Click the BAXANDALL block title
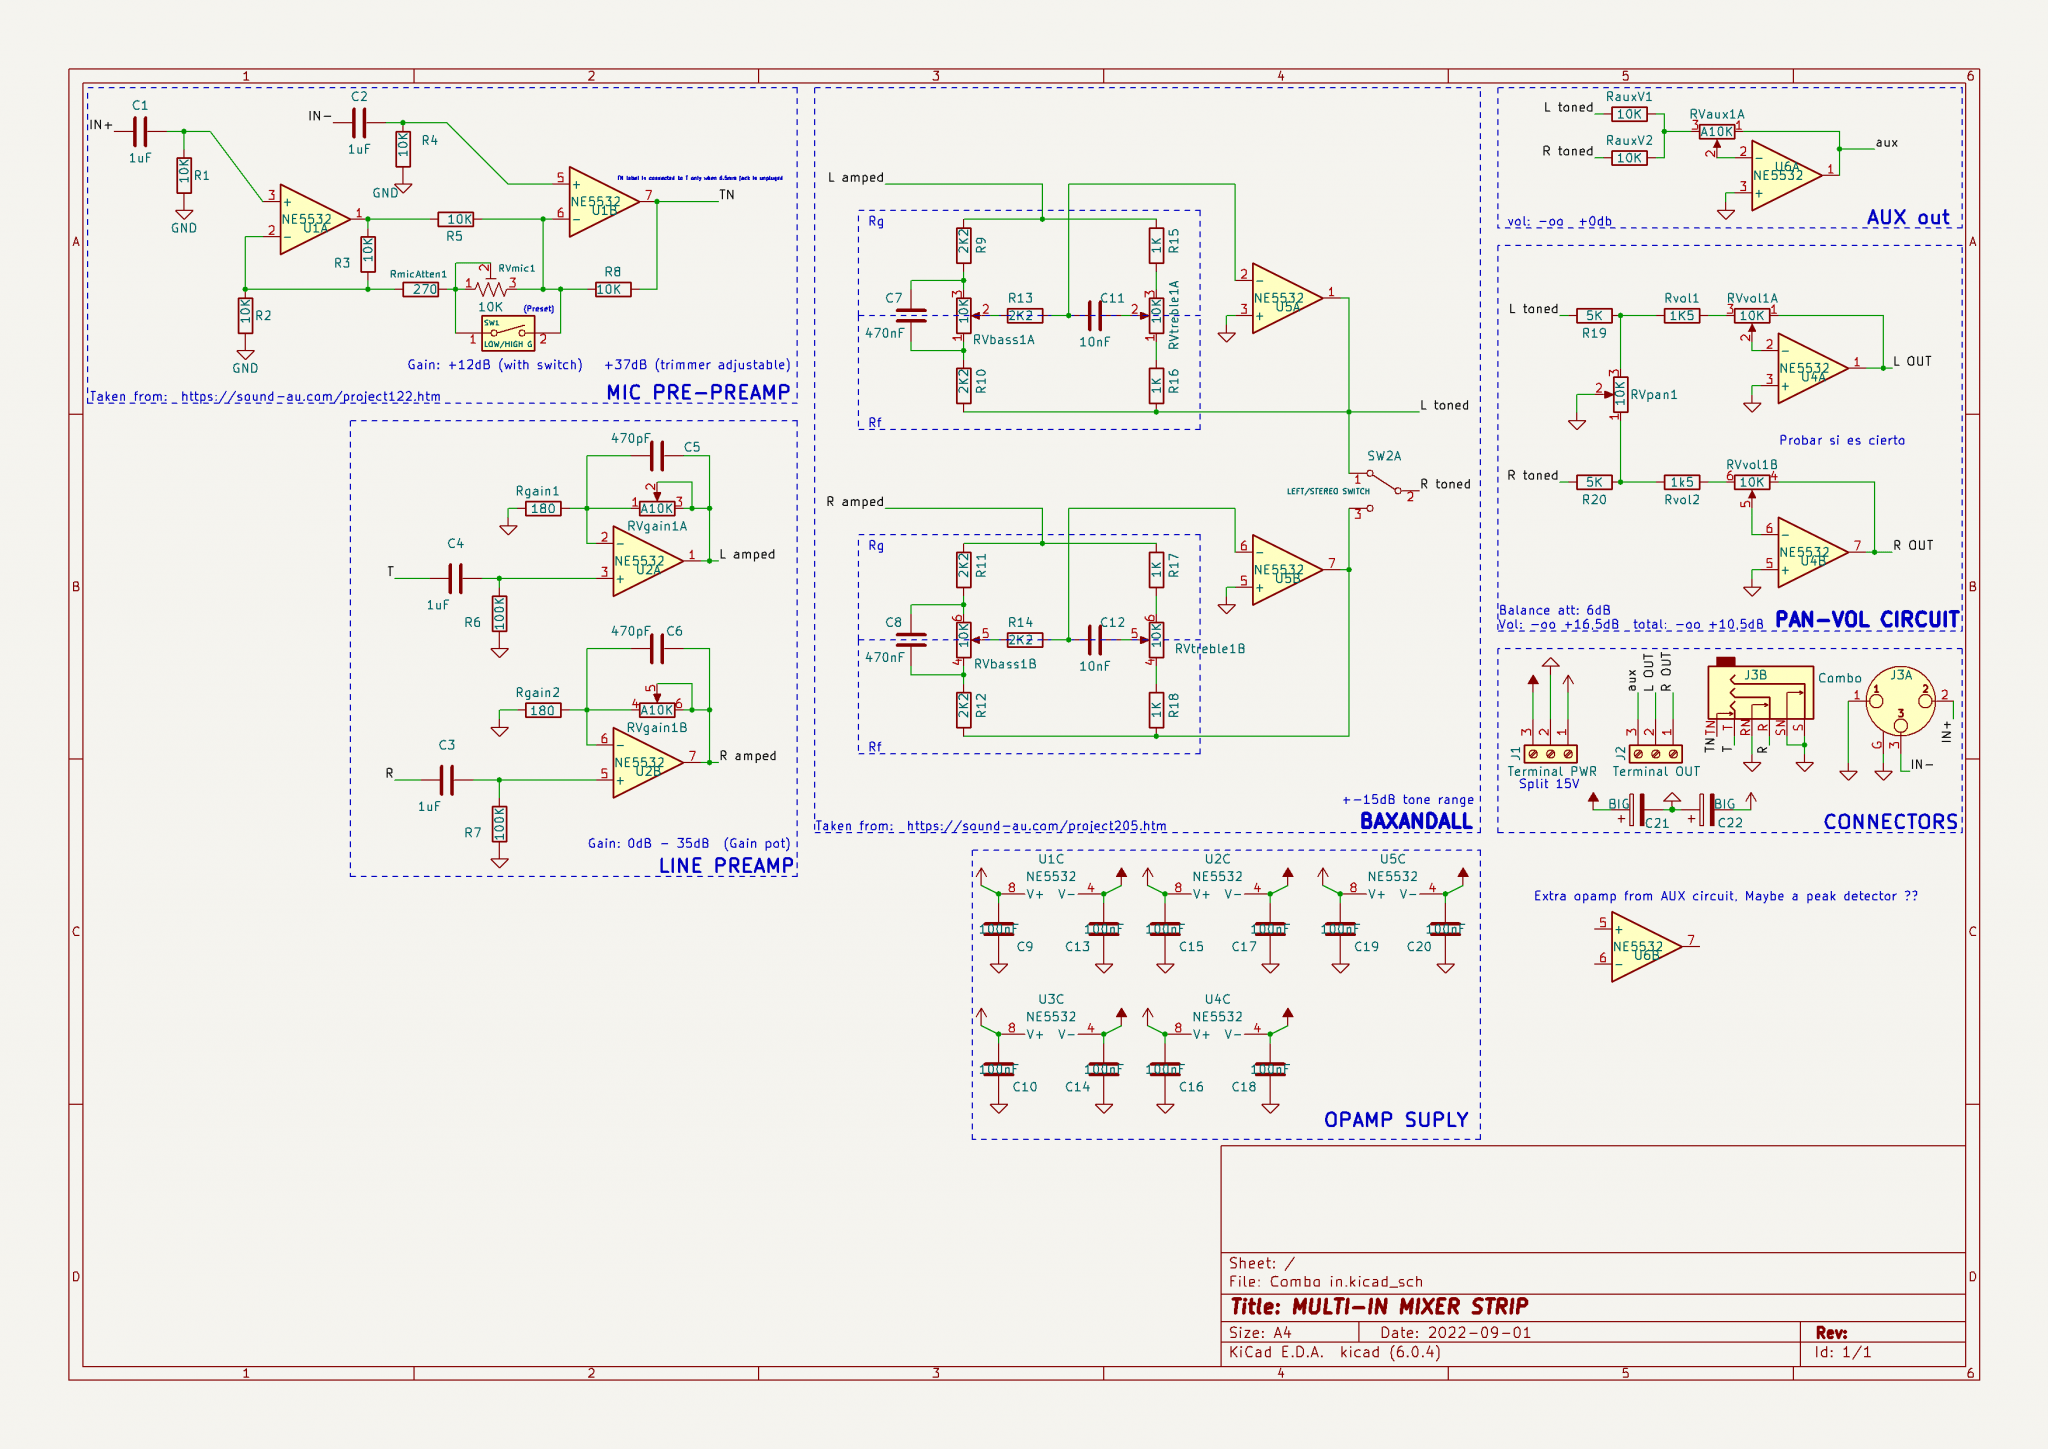The height and width of the screenshot is (1449, 2048). click(1416, 821)
